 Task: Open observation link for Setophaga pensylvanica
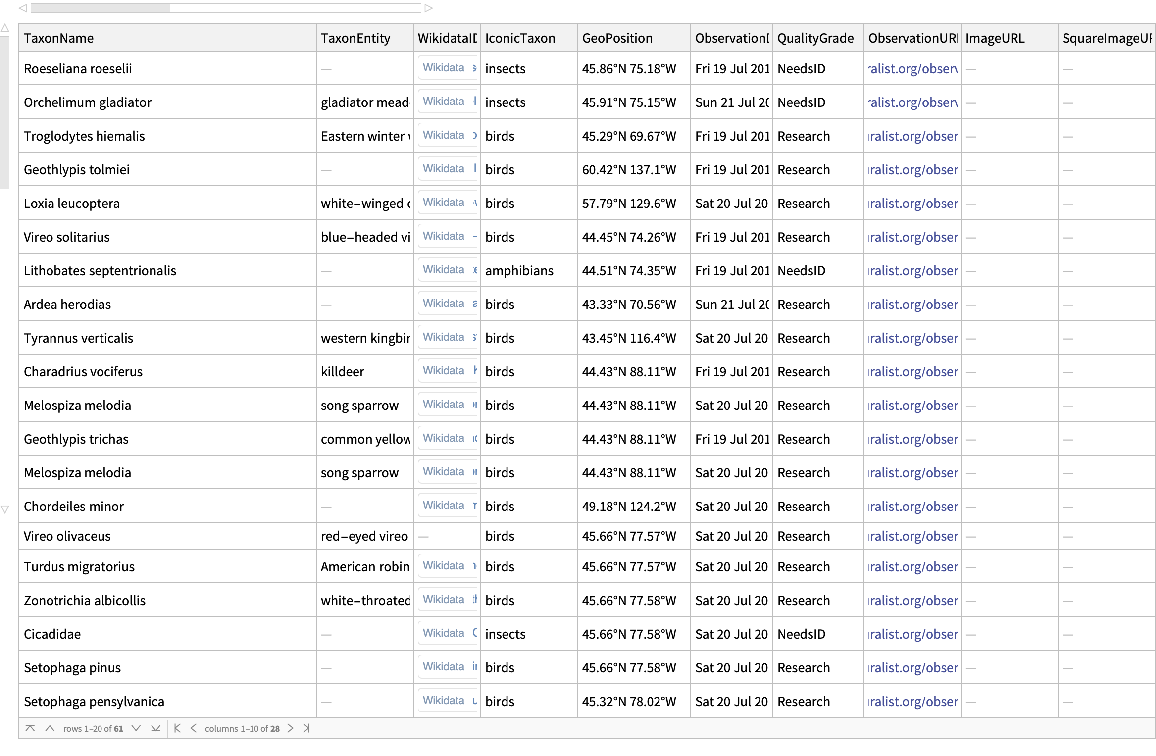[913, 702]
